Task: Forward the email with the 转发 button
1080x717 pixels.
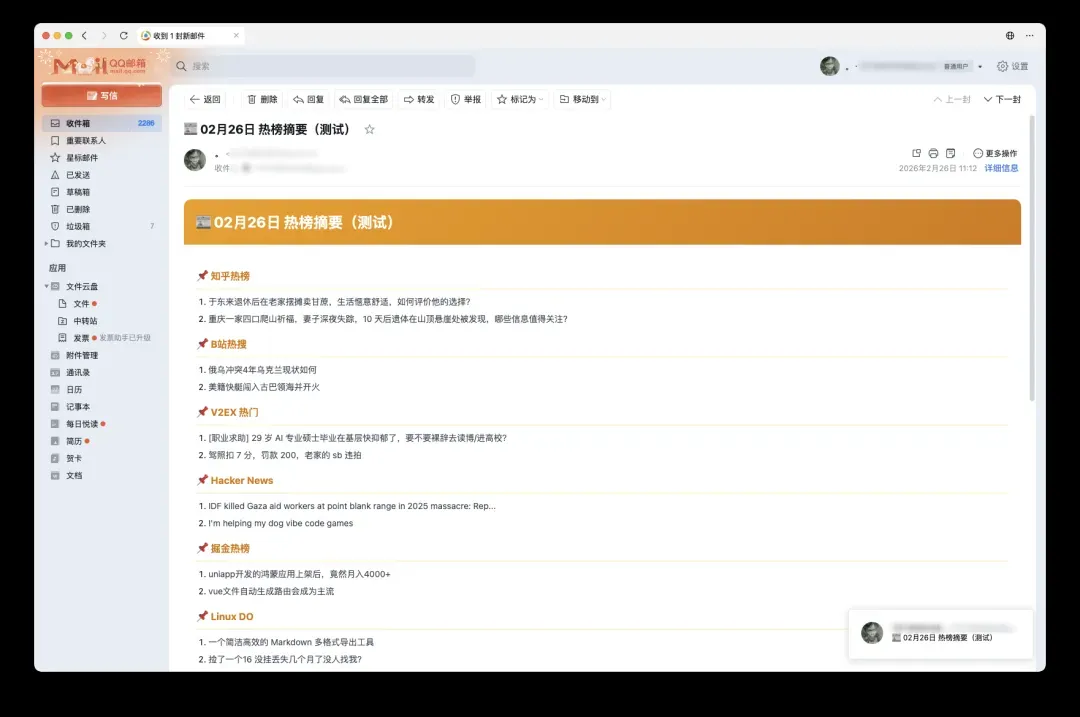Action: point(418,100)
